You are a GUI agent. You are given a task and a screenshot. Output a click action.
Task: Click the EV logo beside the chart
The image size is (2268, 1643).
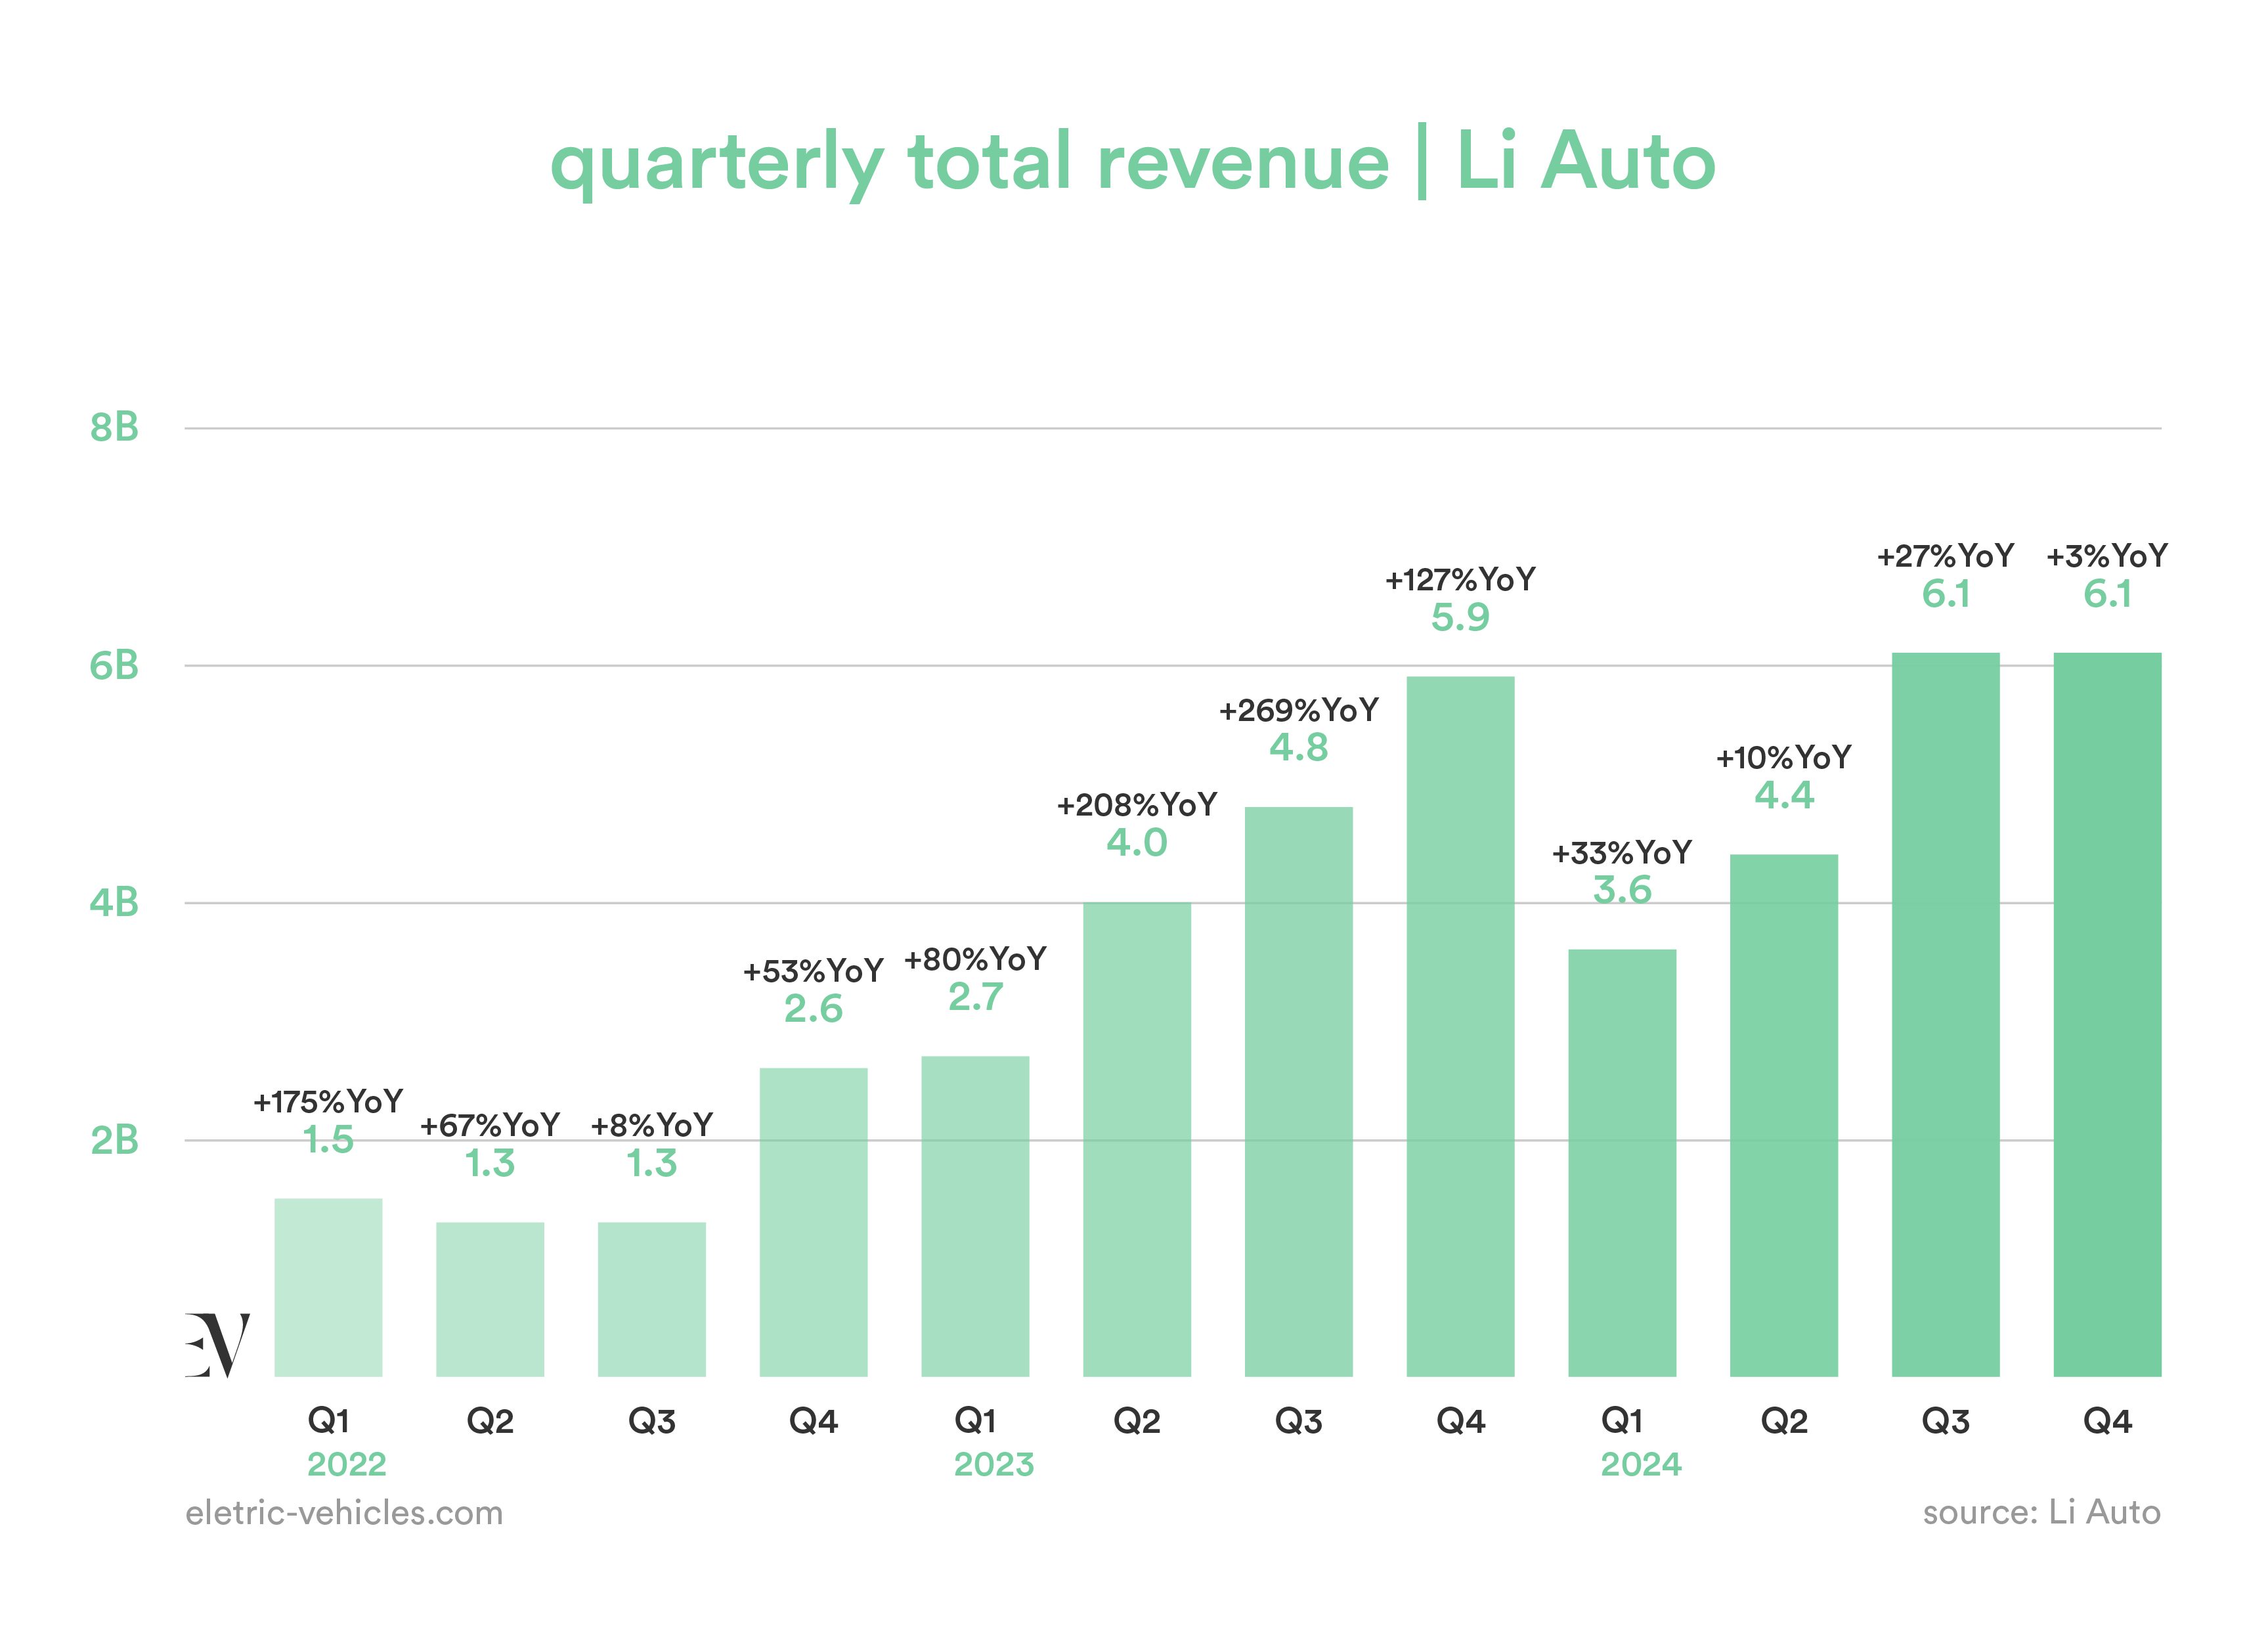click(x=217, y=1345)
